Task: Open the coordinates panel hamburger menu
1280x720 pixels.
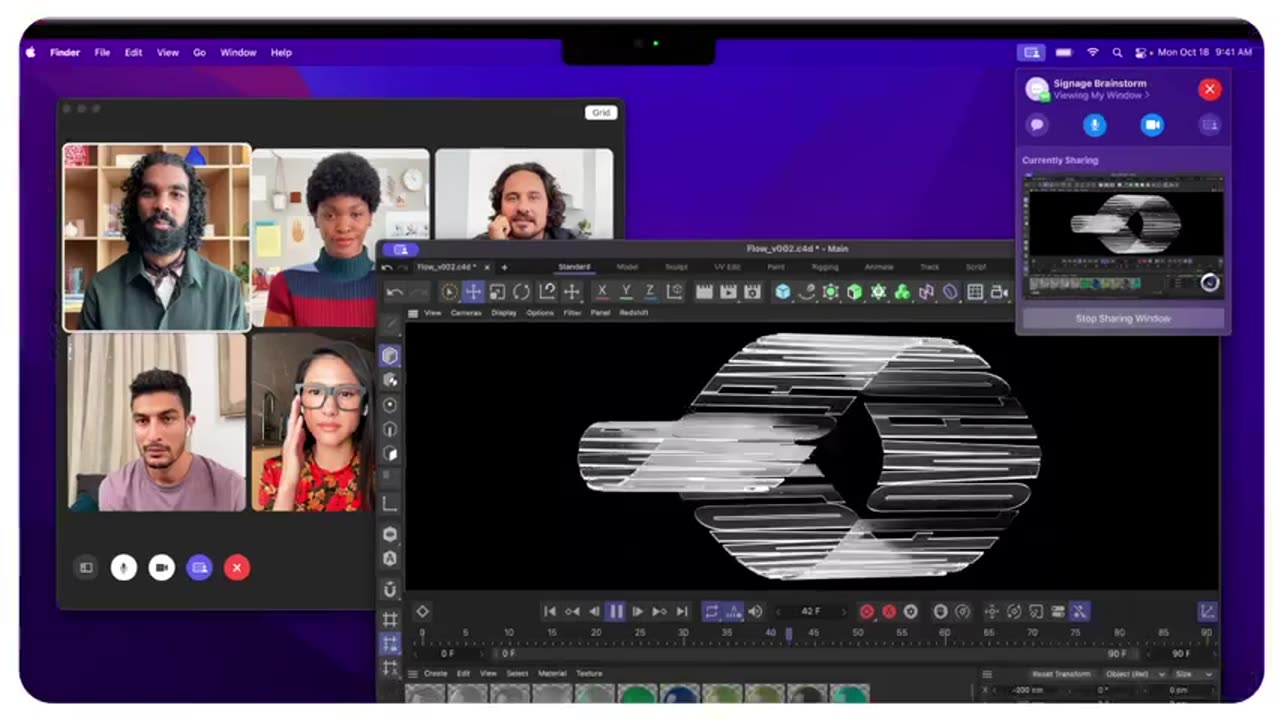Action: pos(987,674)
